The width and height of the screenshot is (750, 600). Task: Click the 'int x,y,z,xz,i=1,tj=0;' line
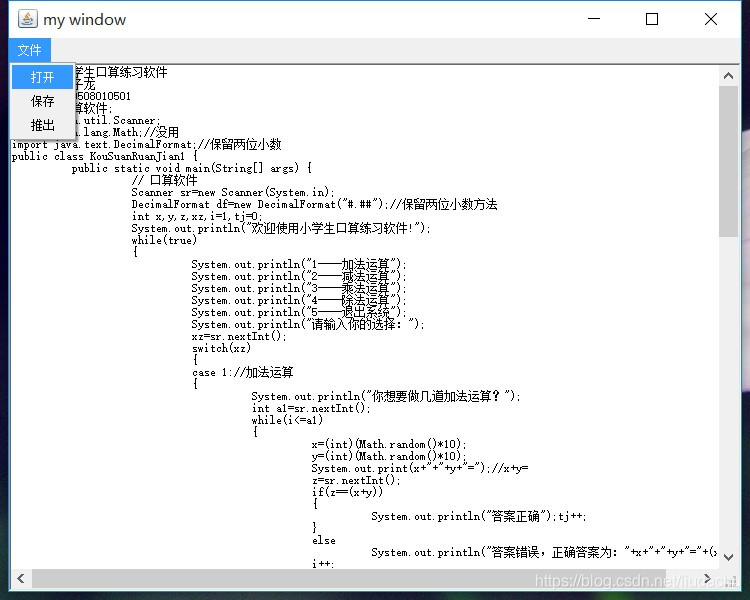[x=197, y=216]
